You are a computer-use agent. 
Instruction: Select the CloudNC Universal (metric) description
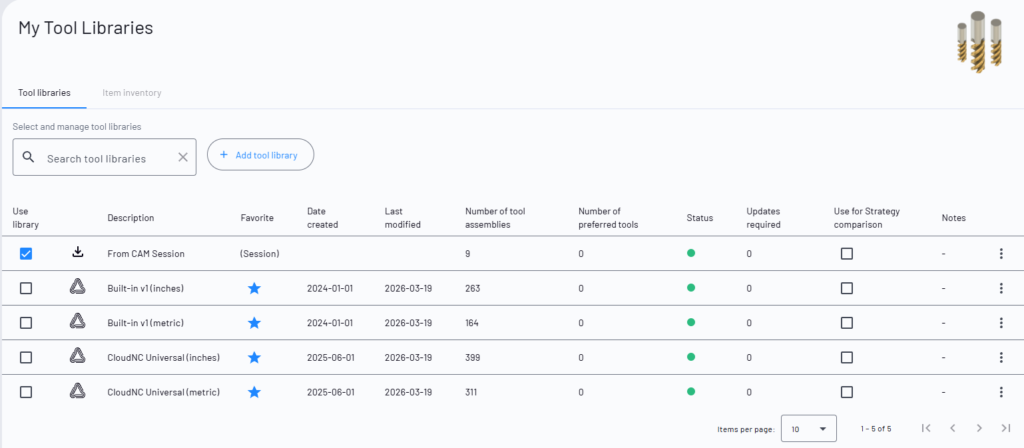click(x=163, y=392)
